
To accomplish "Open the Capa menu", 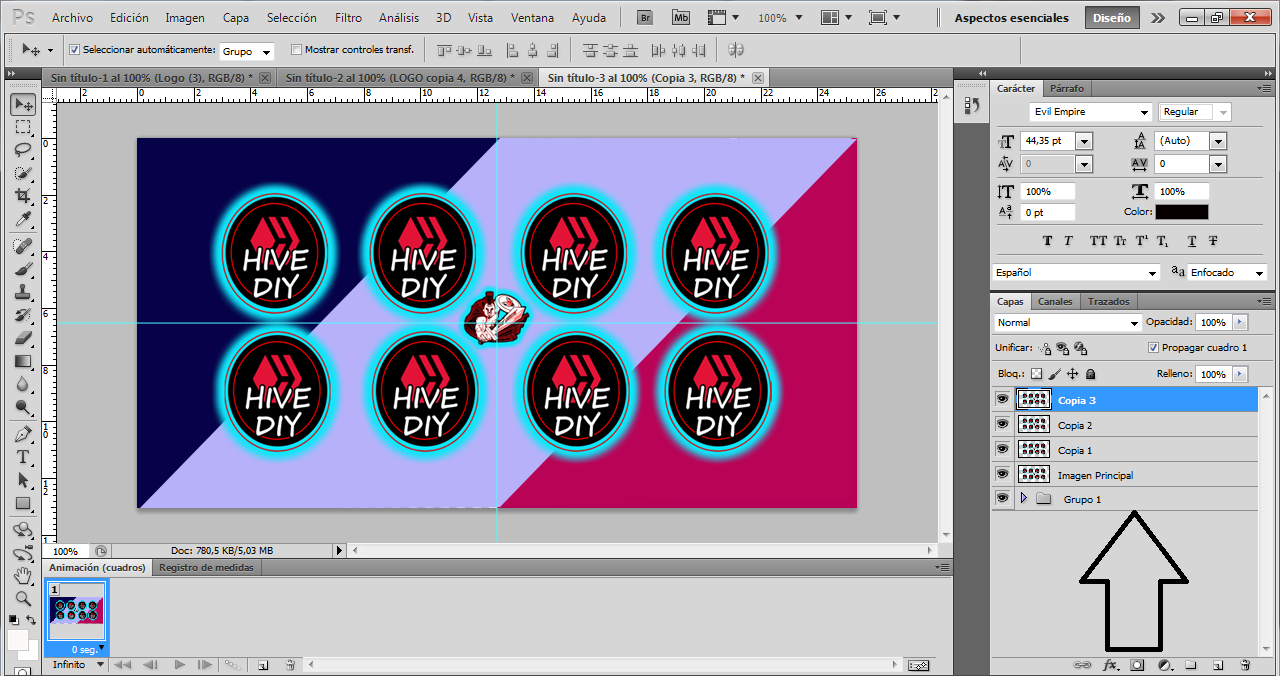I will pyautogui.click(x=236, y=18).
